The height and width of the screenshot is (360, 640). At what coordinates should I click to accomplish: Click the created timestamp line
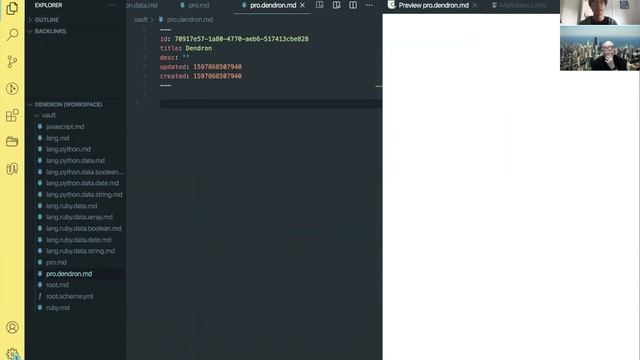coord(200,76)
